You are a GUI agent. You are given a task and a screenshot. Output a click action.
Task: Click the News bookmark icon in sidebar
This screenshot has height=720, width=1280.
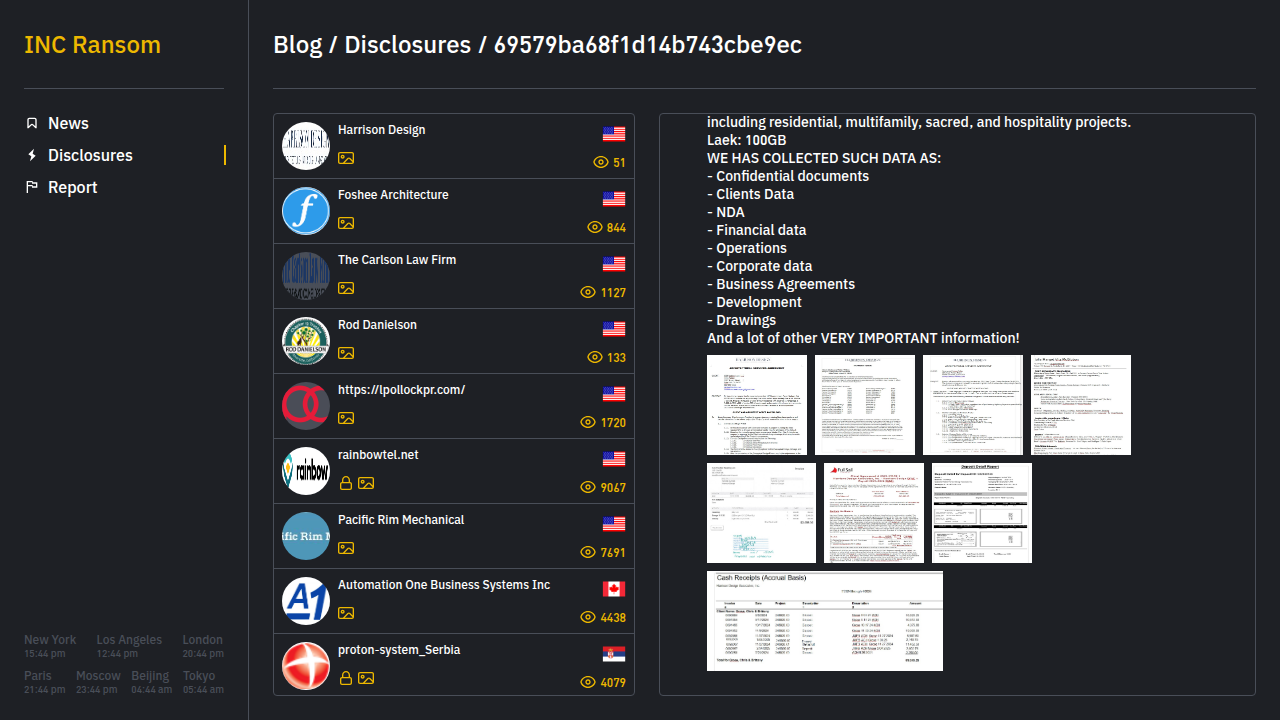coord(32,123)
